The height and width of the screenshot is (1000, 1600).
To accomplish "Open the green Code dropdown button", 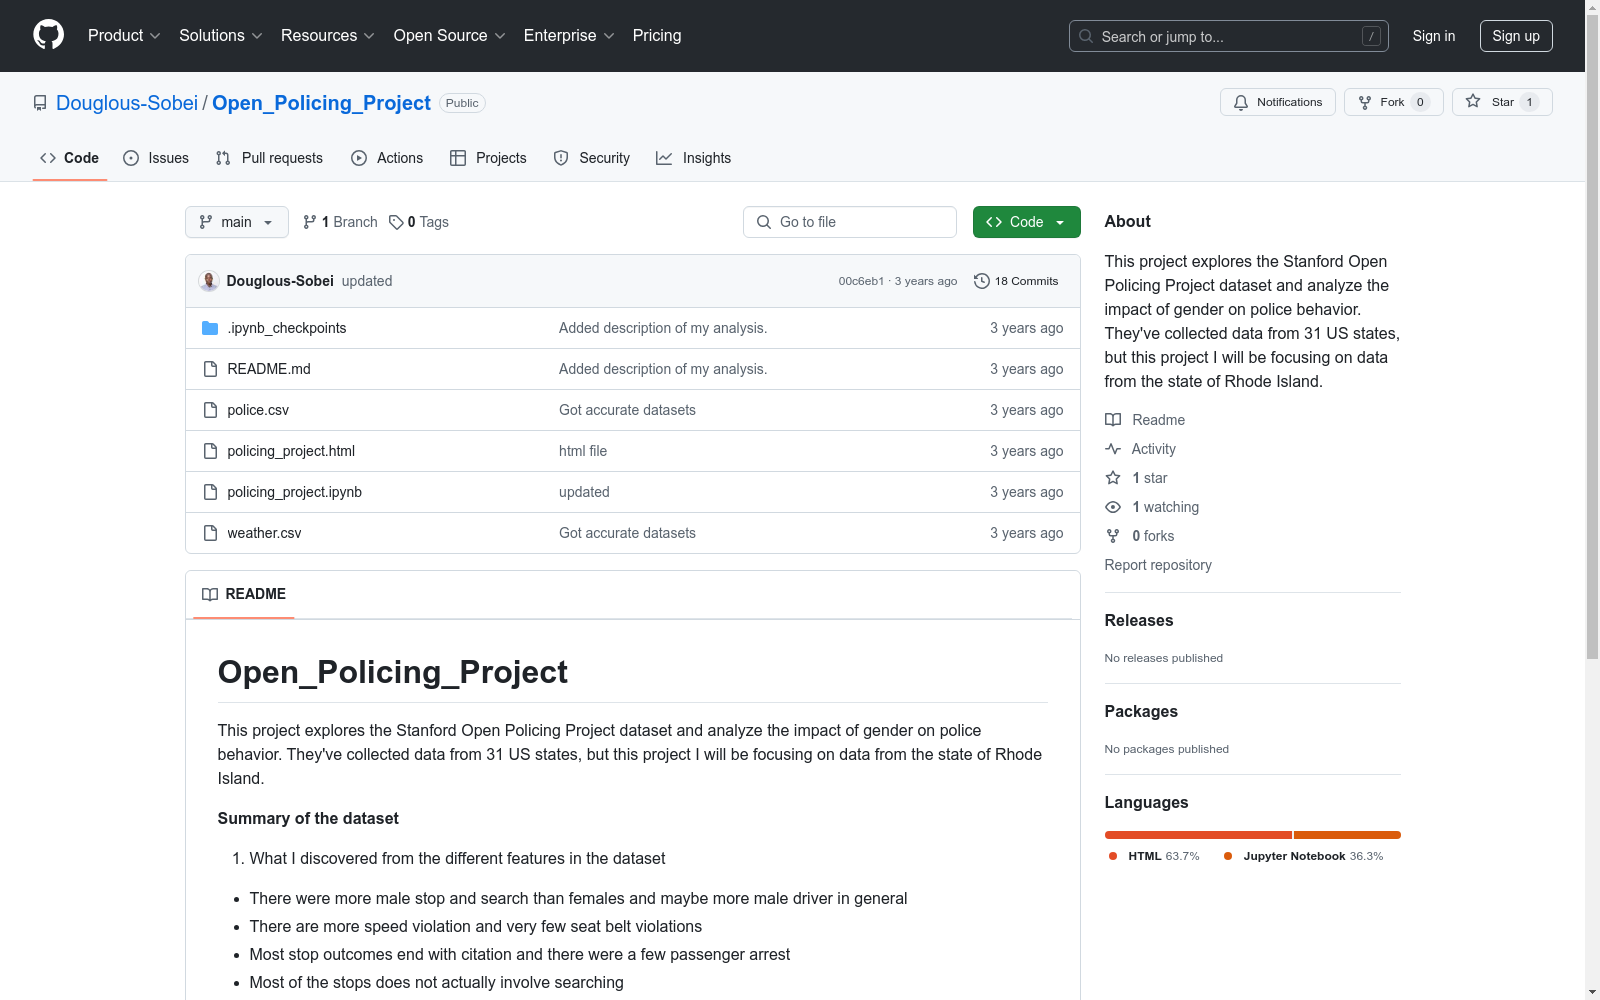I will click(x=1027, y=222).
